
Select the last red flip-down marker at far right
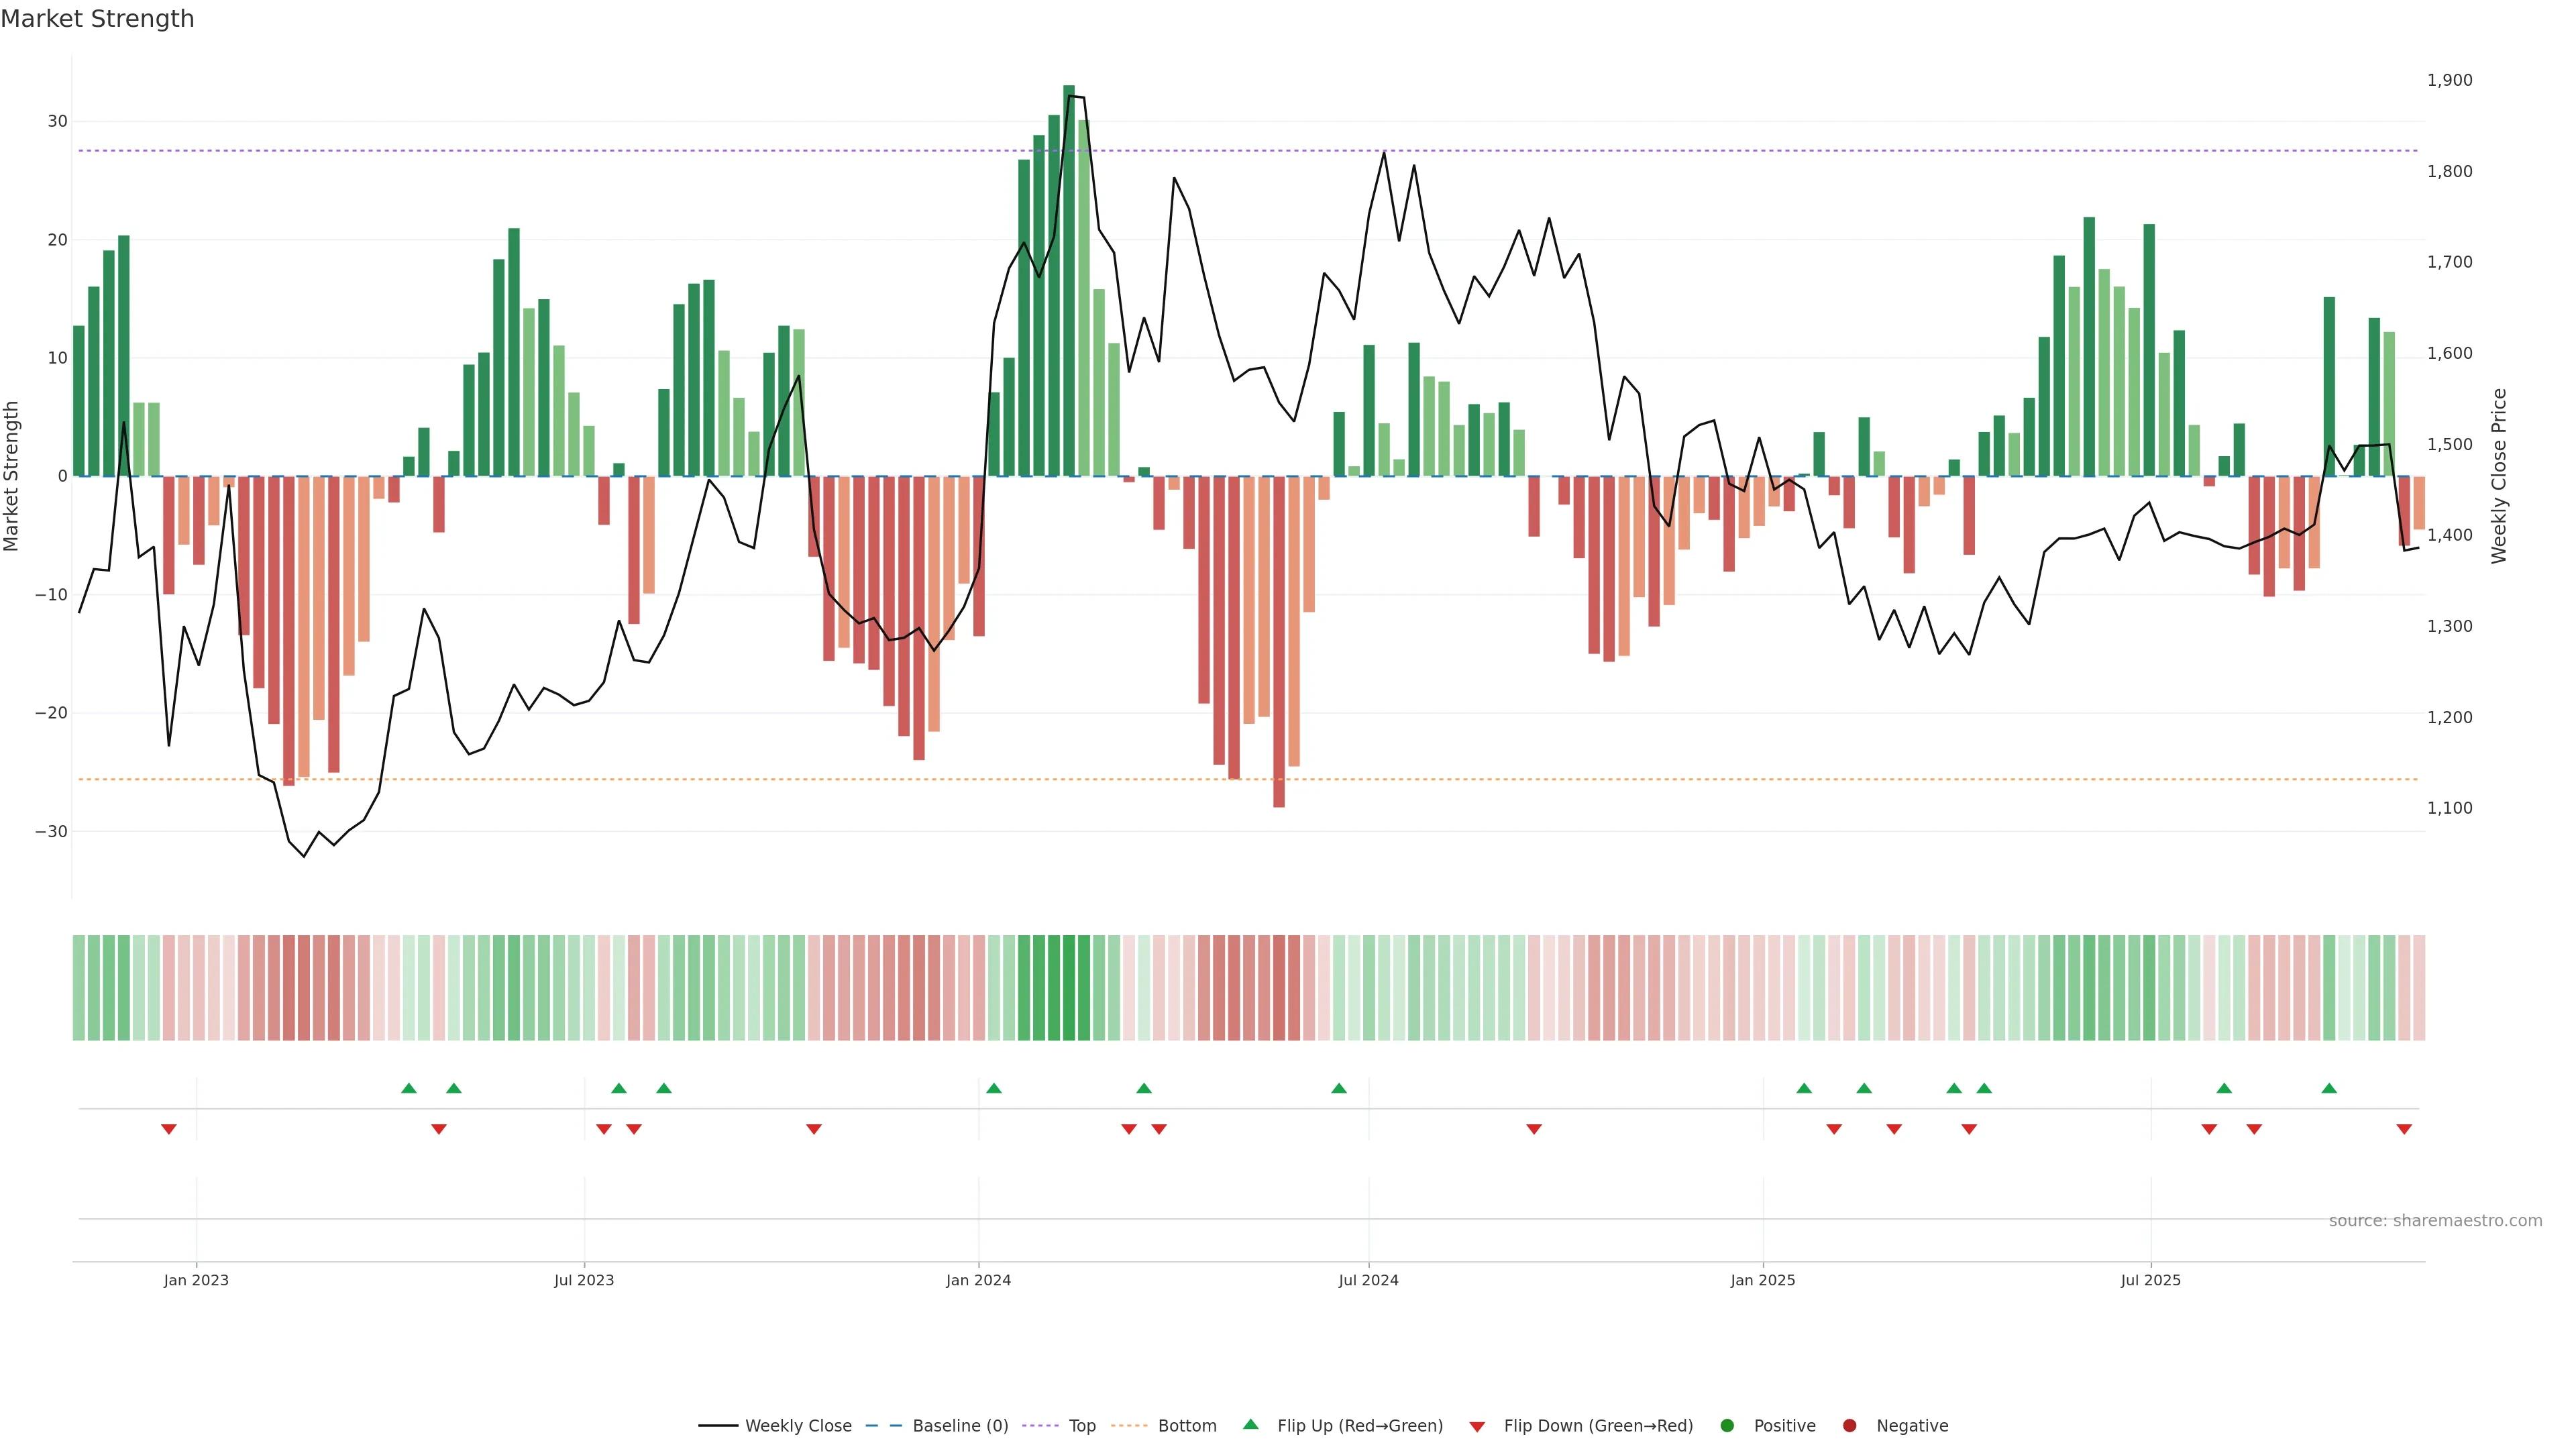click(2404, 1129)
